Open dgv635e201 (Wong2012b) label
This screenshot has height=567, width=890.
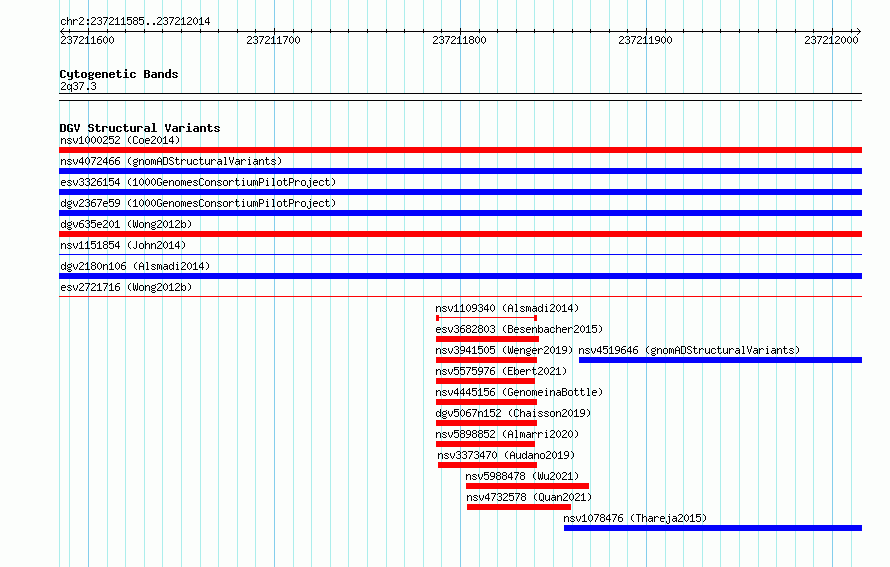pos(126,224)
